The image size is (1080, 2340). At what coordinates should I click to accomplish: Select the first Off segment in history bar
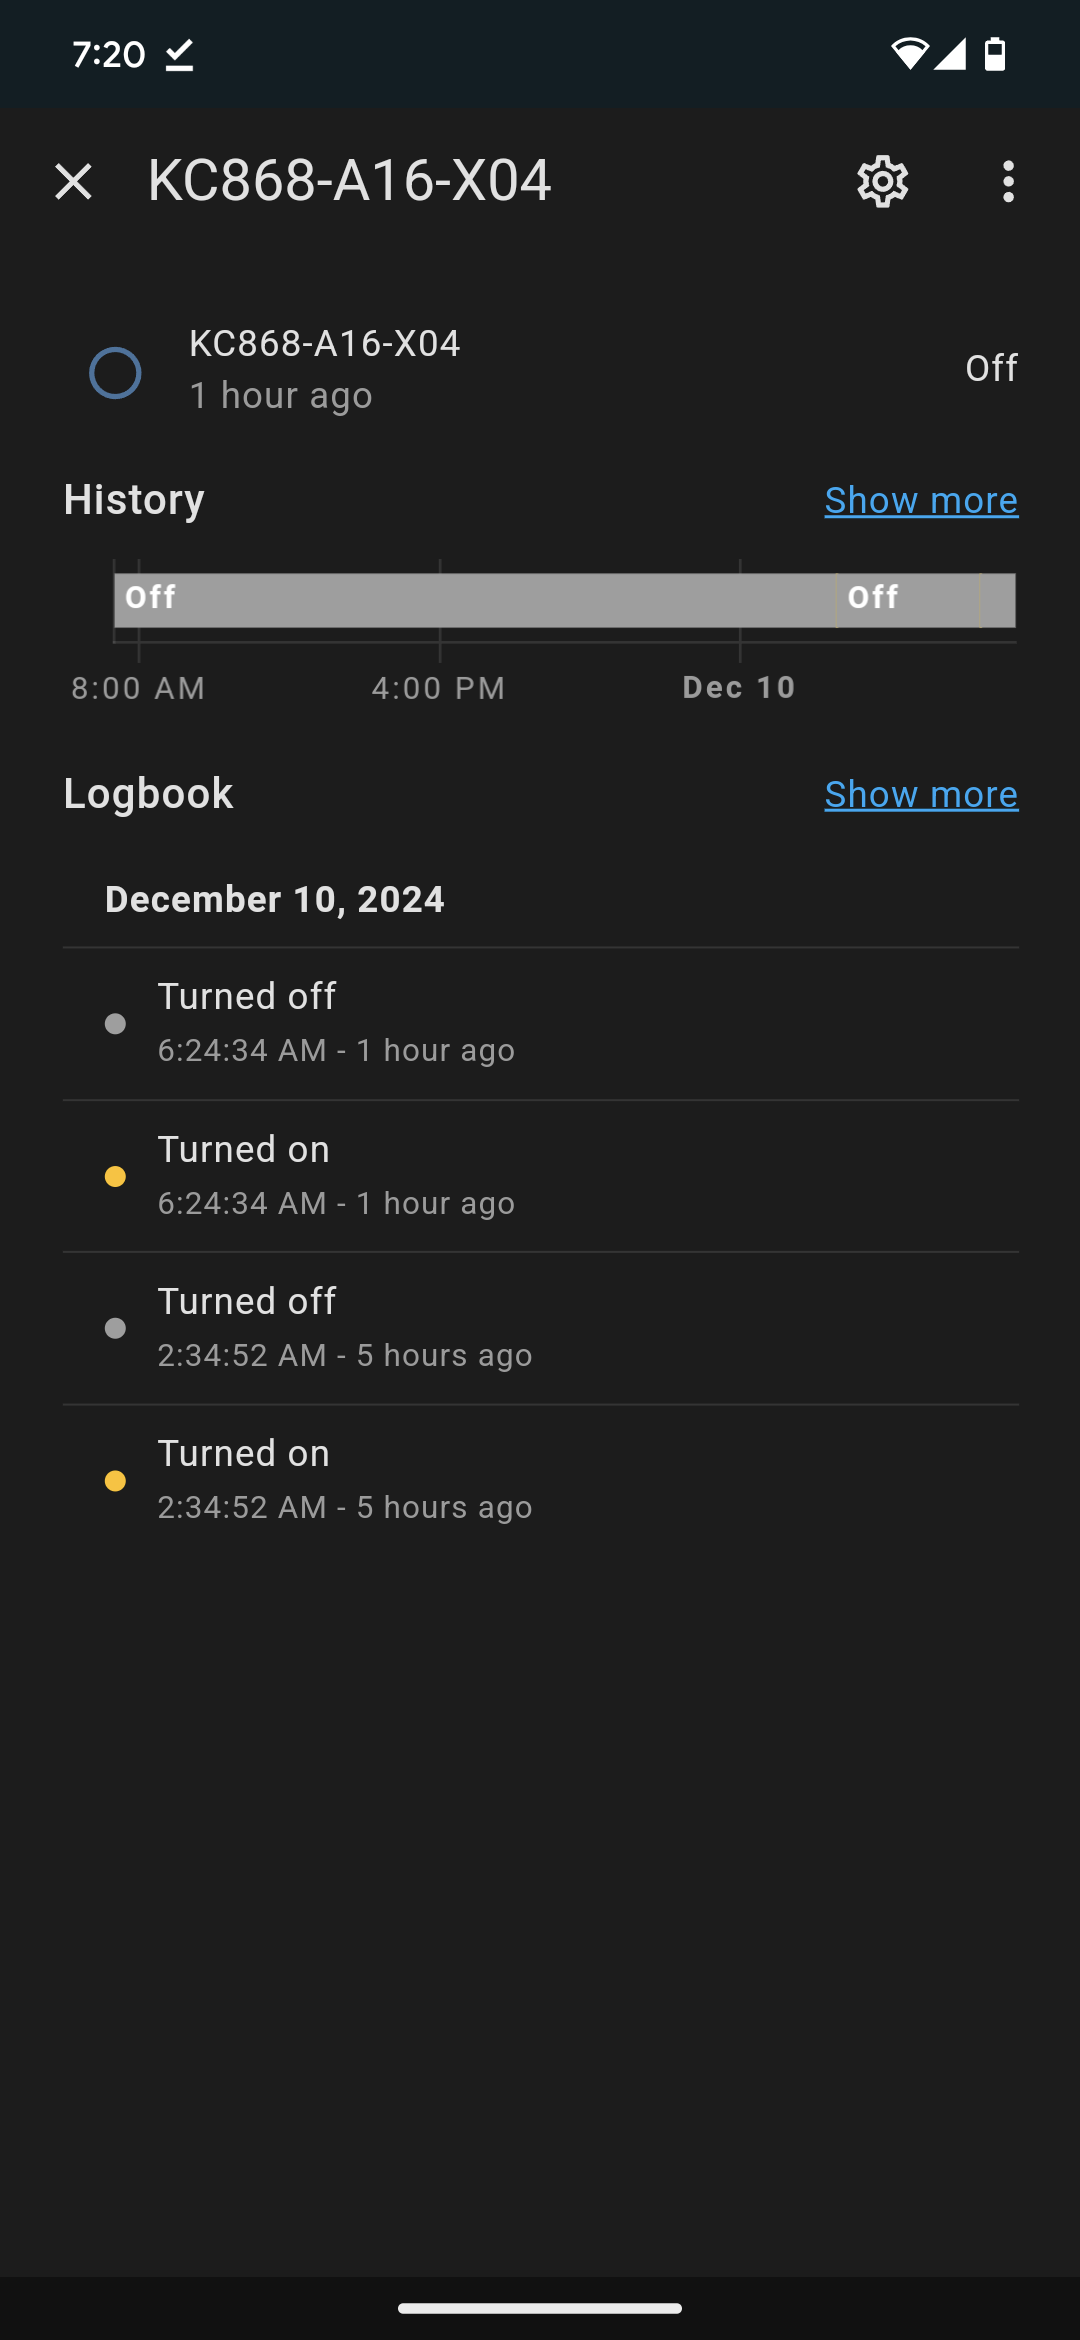tap(475, 600)
